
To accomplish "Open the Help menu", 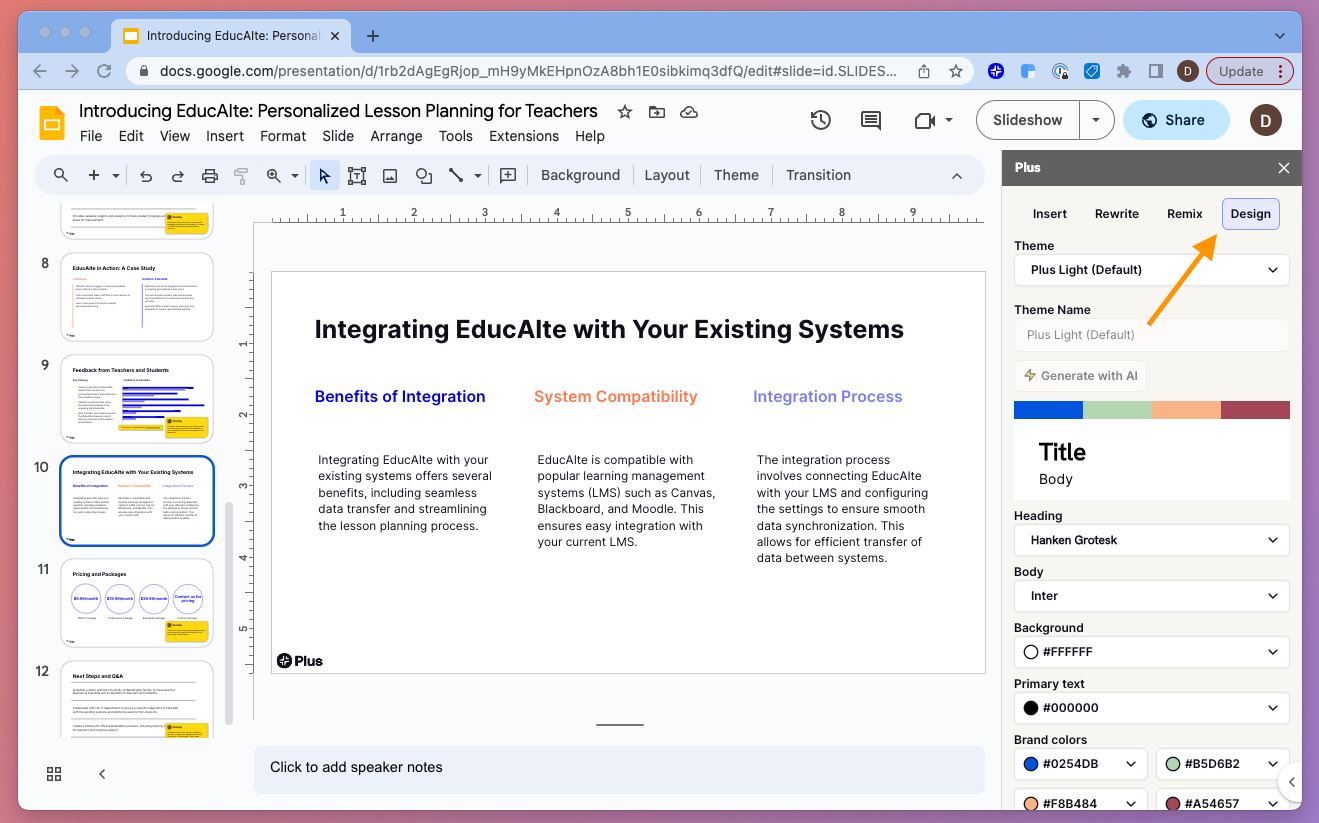I will [x=590, y=136].
